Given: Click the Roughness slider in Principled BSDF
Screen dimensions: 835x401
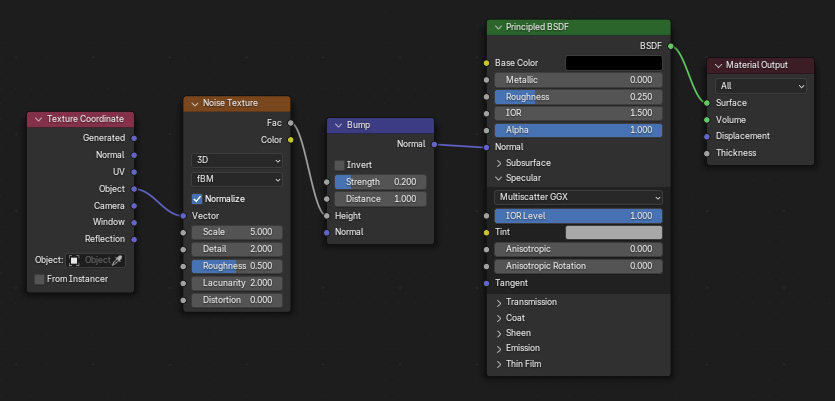Looking at the screenshot, I should [x=578, y=97].
